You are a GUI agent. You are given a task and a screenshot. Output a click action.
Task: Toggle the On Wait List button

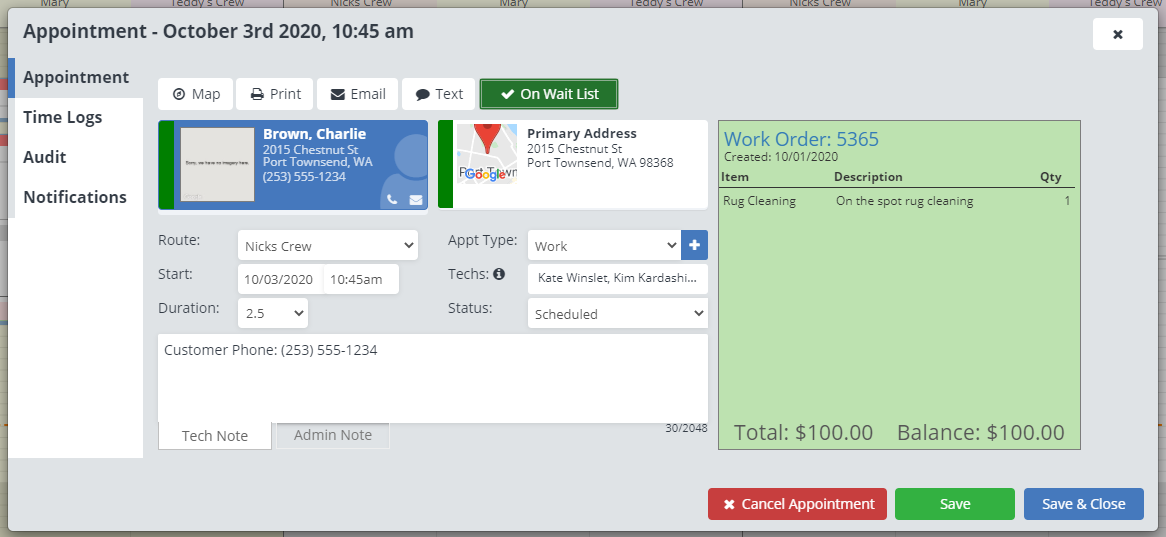[549, 94]
